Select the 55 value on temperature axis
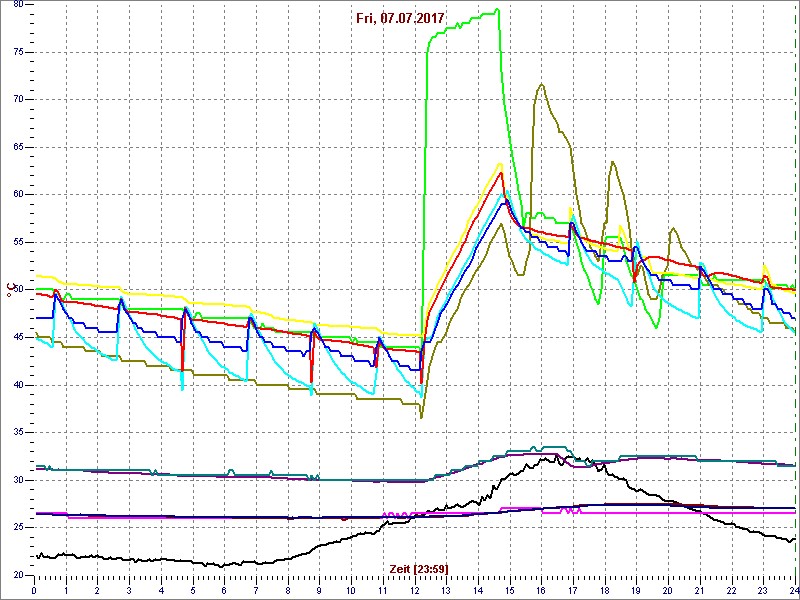 [x=19, y=242]
